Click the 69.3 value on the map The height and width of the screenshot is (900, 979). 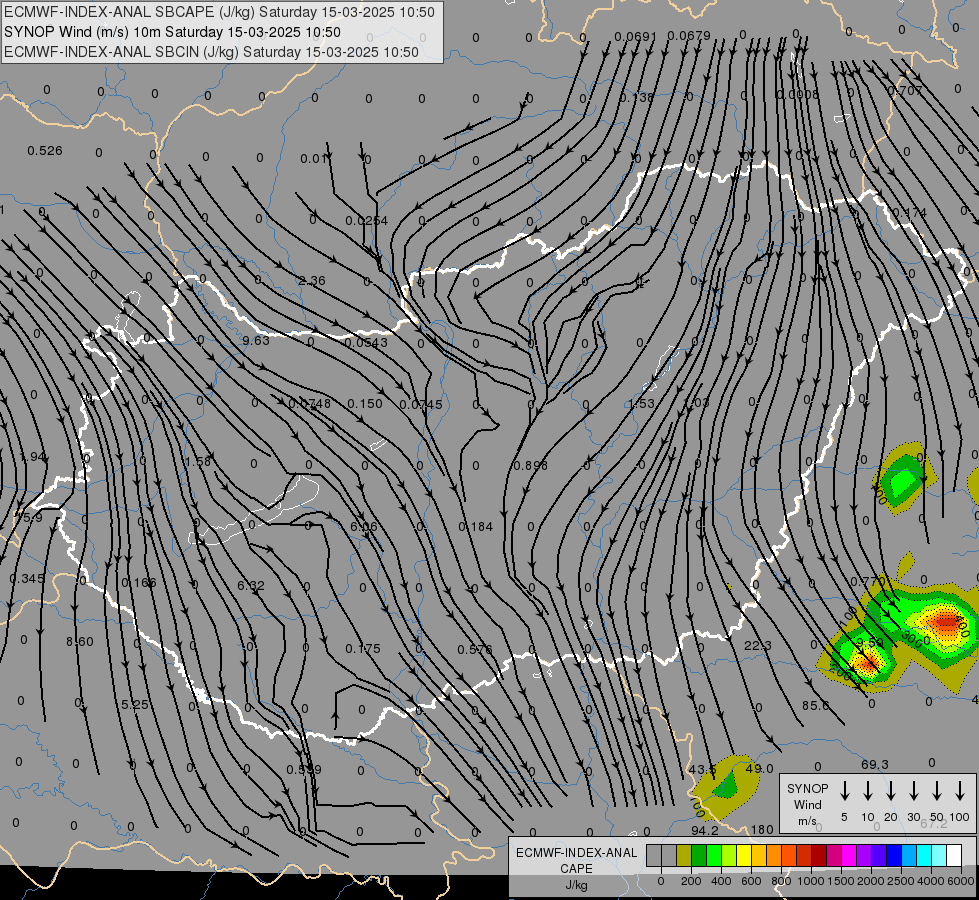pos(875,764)
